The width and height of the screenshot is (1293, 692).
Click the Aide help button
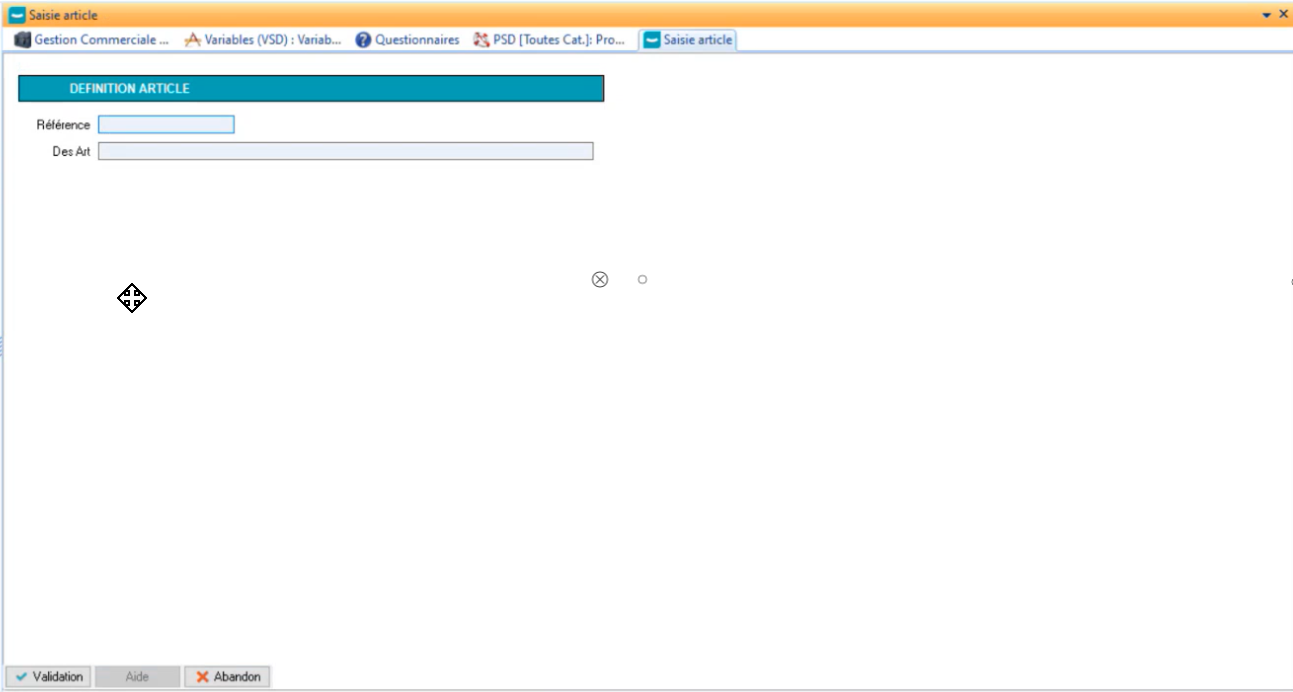pos(137,677)
